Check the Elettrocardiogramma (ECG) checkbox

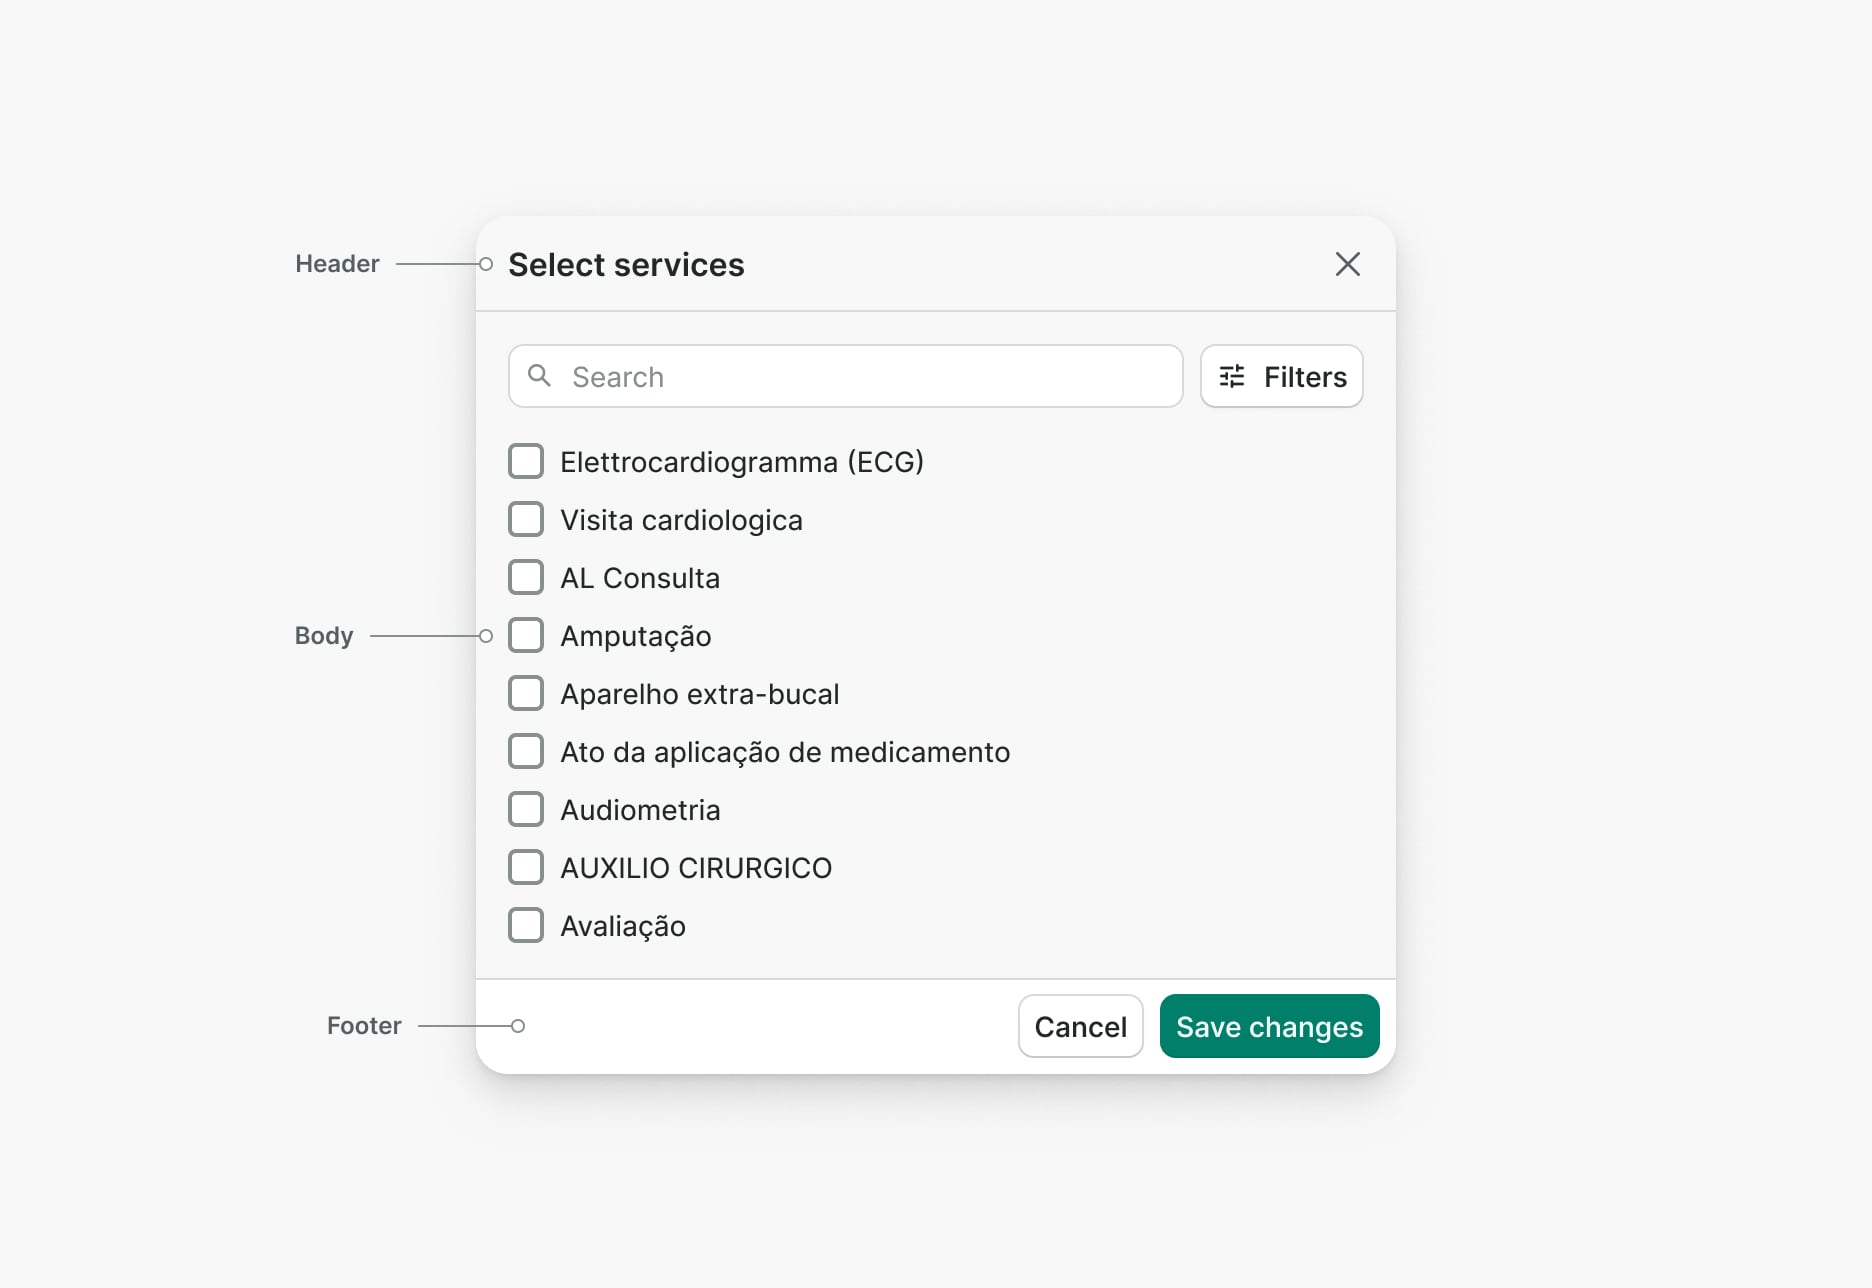526,462
